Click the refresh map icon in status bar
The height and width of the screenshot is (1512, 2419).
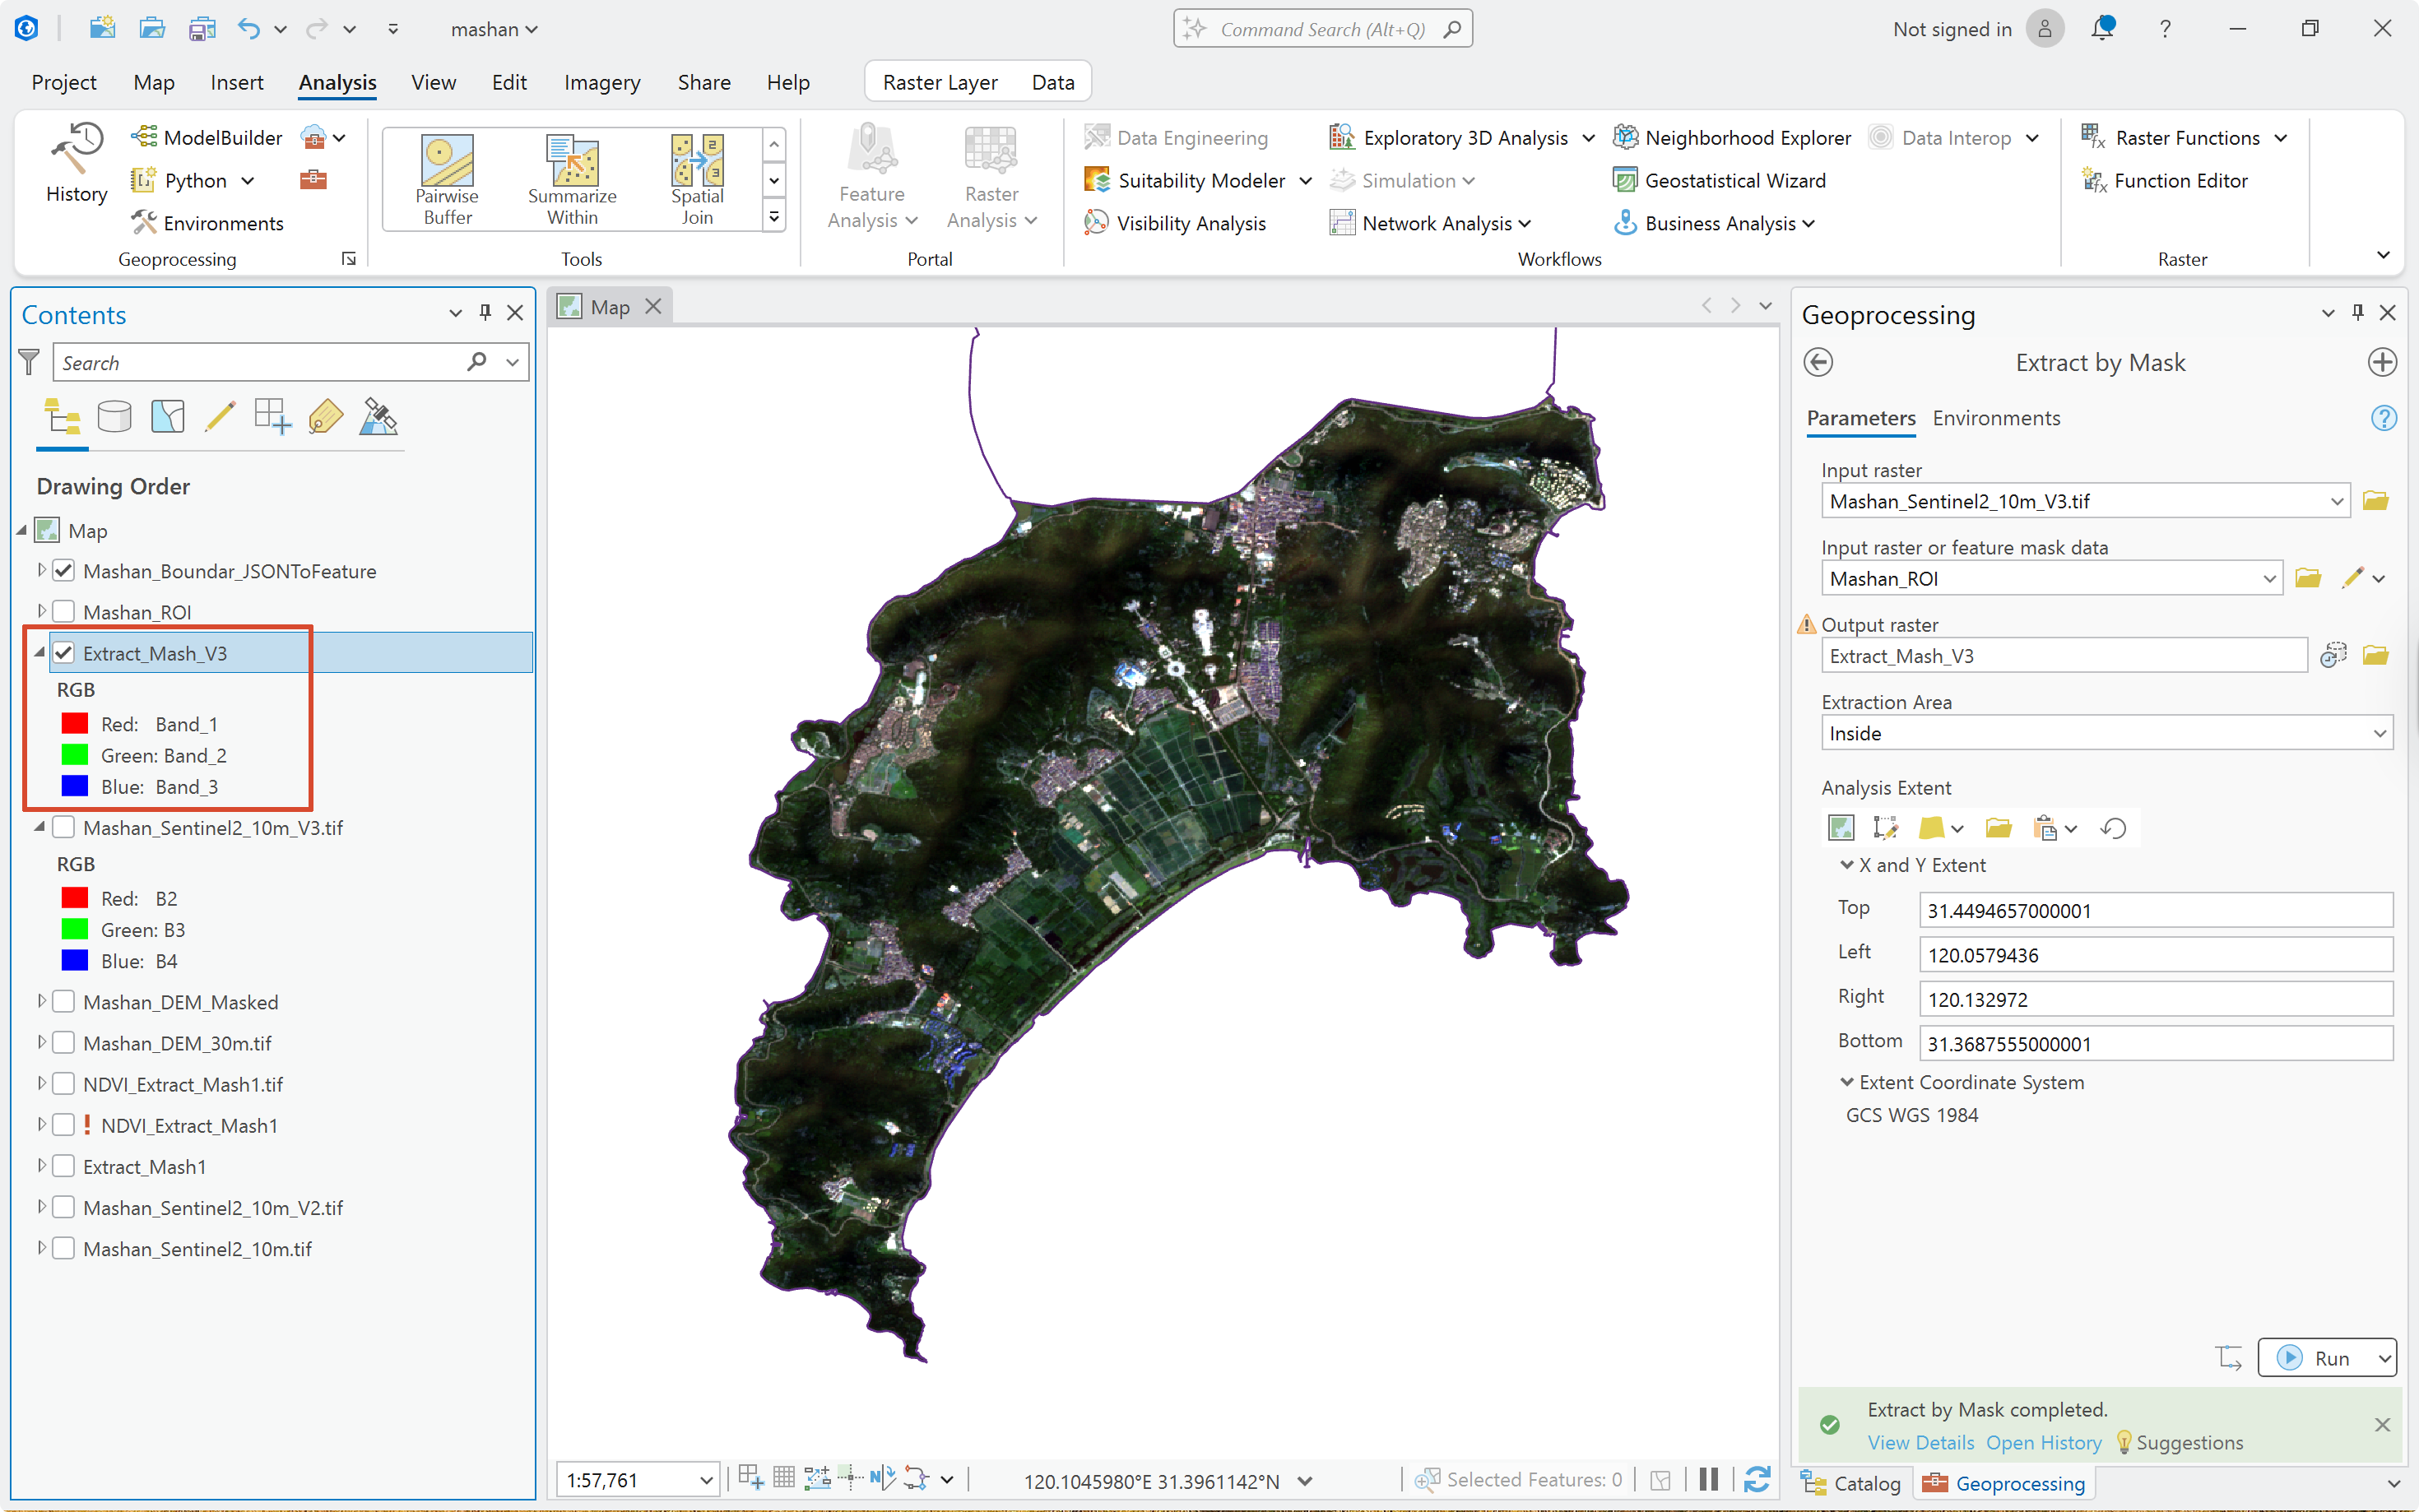1756,1479
